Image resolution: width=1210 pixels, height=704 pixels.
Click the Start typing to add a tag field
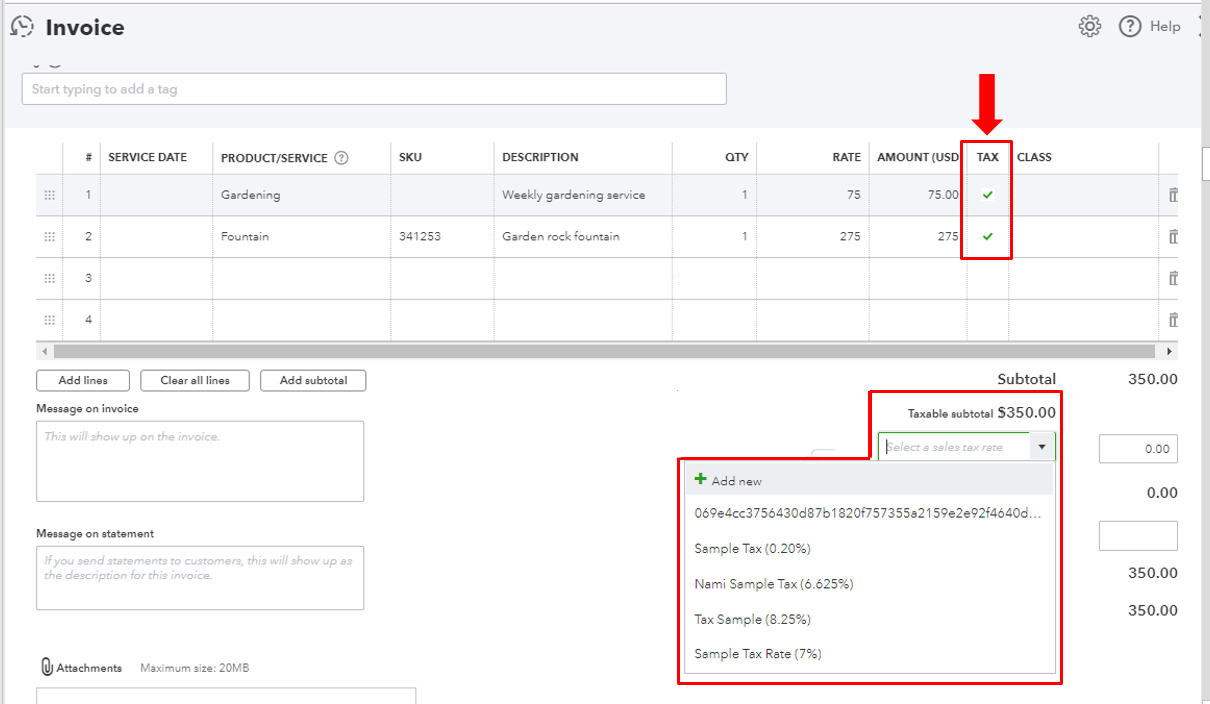[373, 89]
